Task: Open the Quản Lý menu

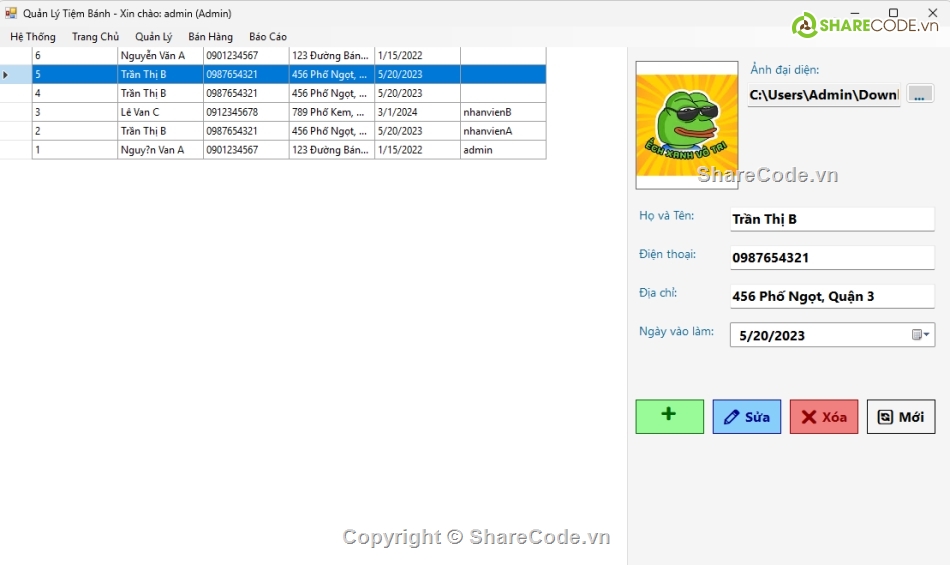Action: point(153,37)
